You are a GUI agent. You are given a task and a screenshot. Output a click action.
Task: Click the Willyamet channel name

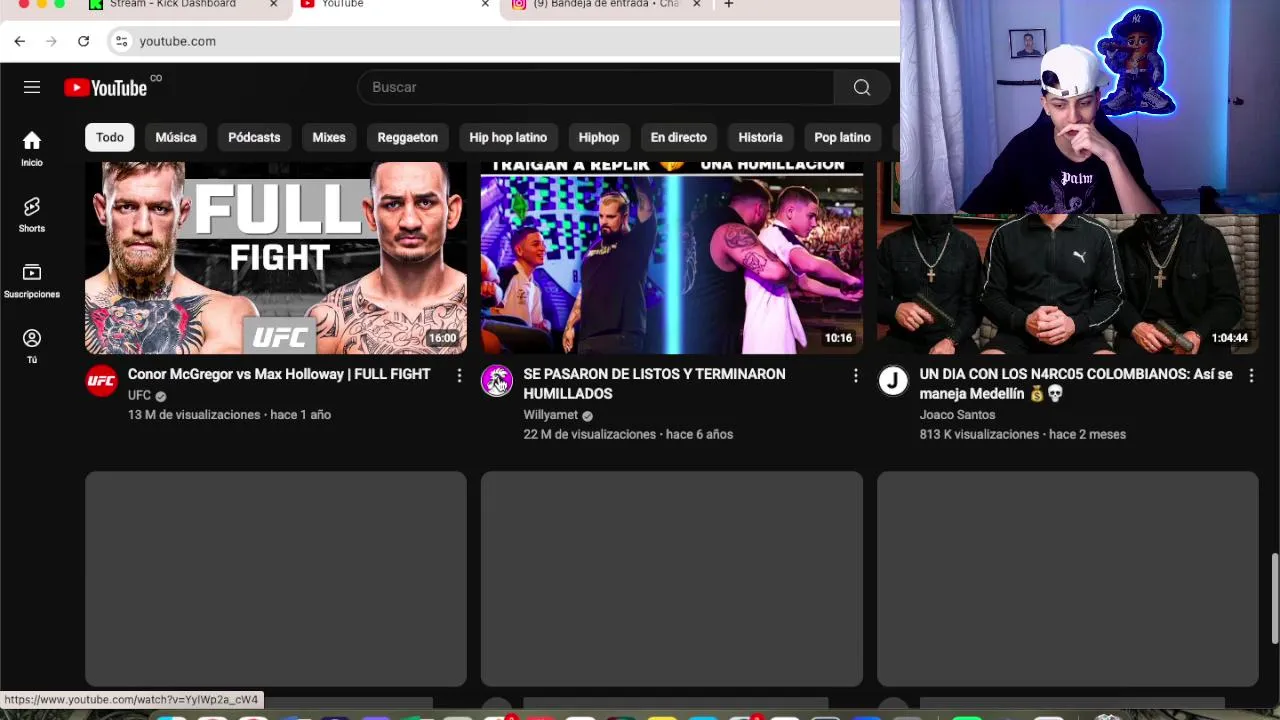click(551, 415)
